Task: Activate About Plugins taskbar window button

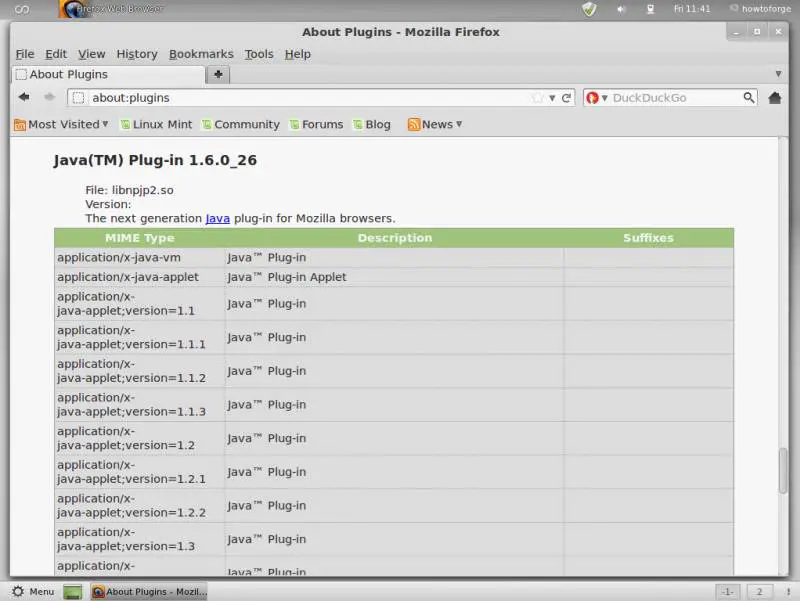Action: 149,592
